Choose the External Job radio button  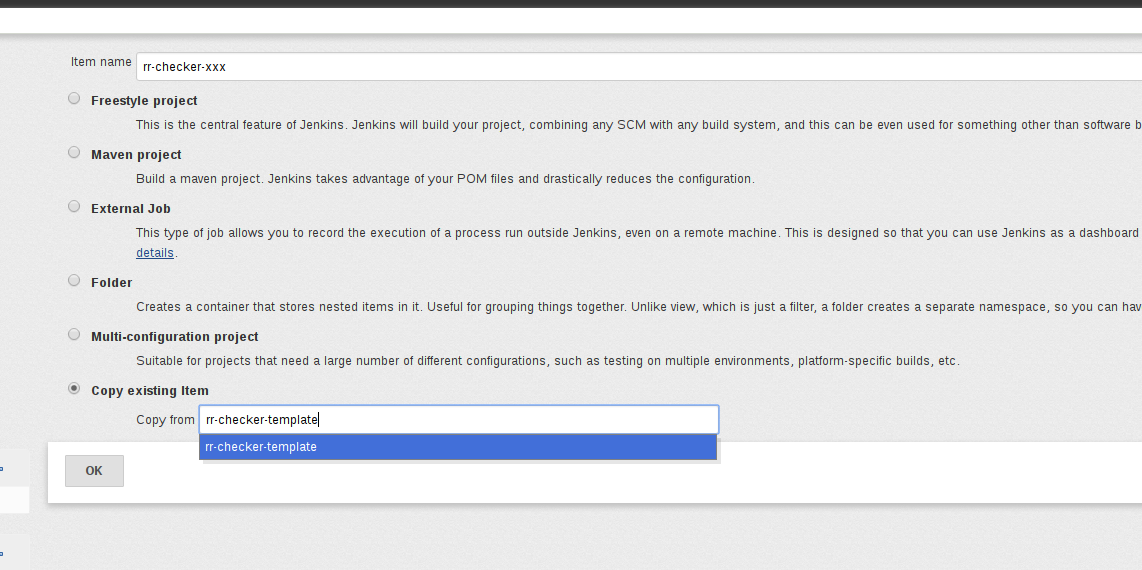pos(74,207)
